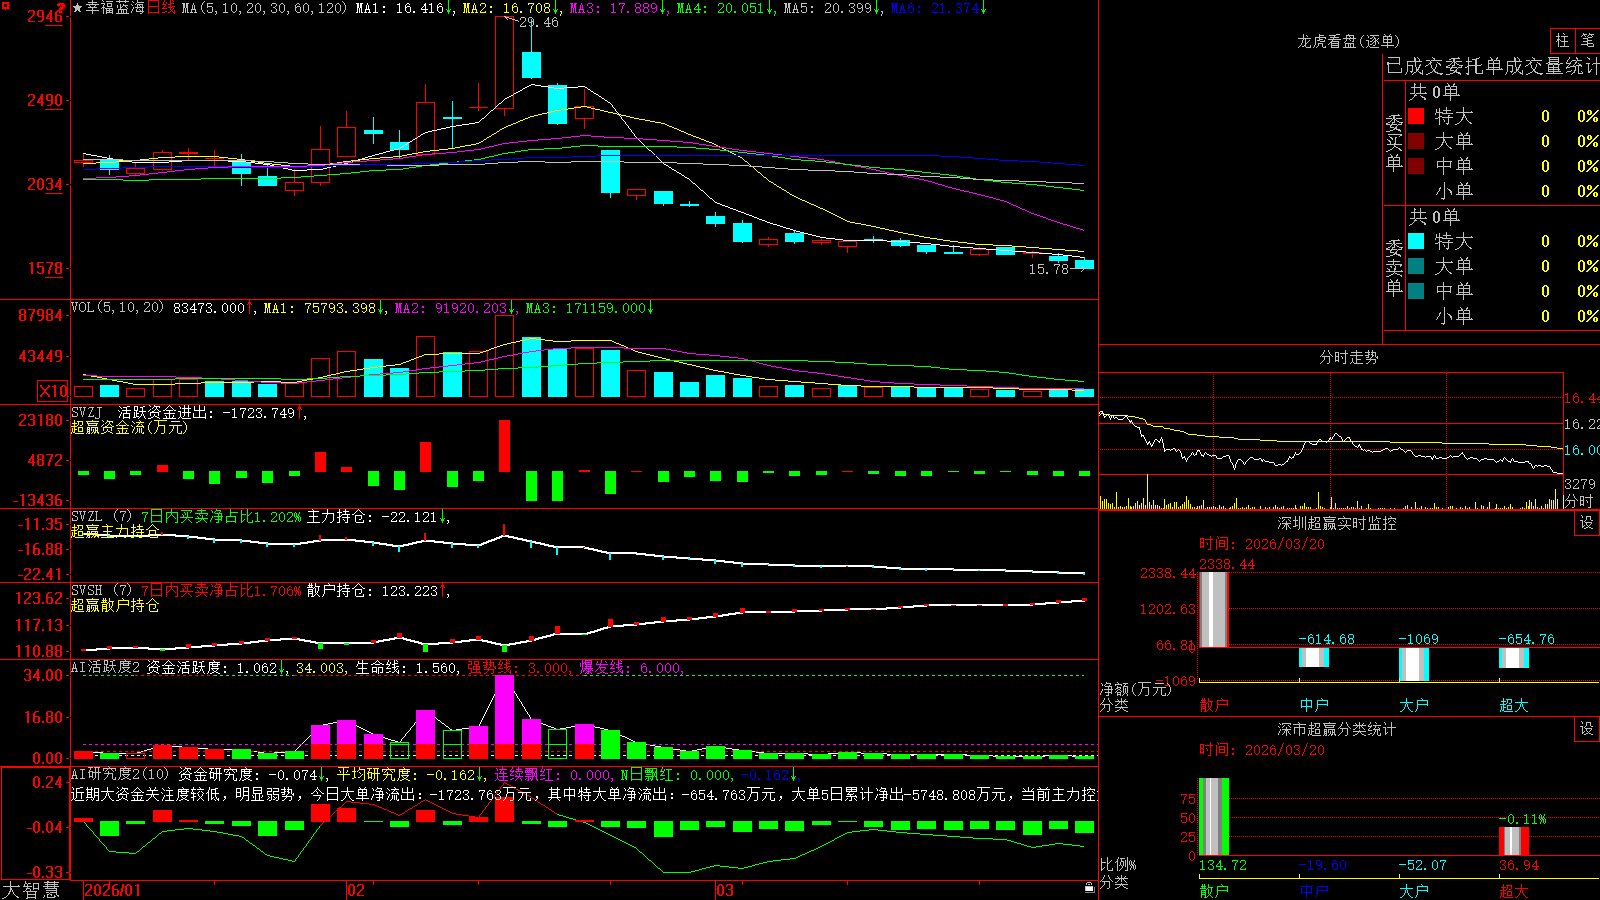This screenshot has width=1600, height=900.
Task: Click the star icon before 幸福蓝海
Action: tap(77, 8)
